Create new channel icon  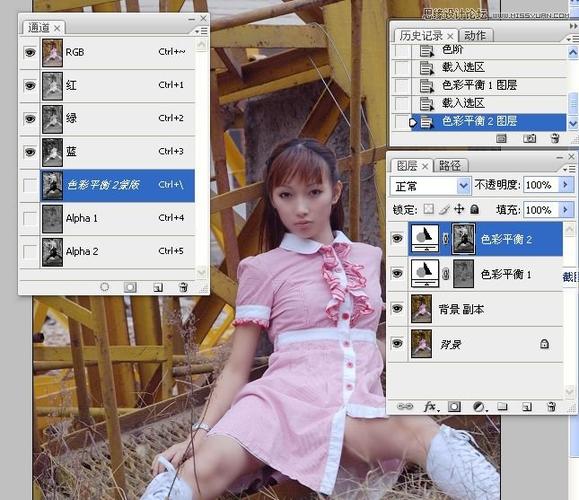(158, 287)
